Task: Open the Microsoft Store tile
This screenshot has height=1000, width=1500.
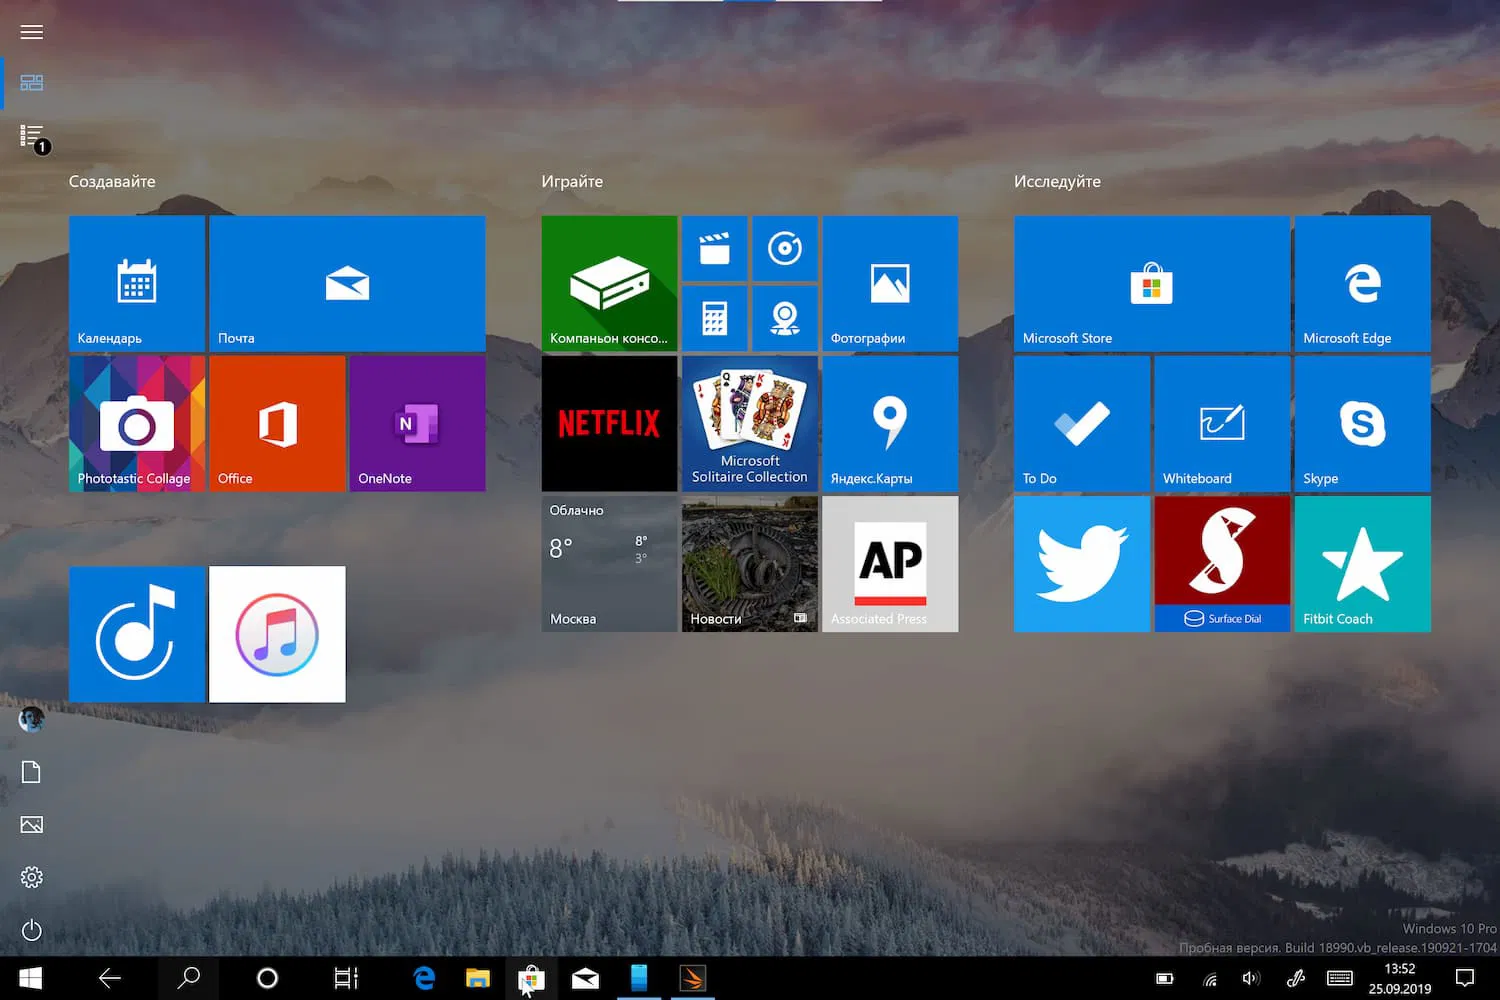Action: click(x=1151, y=283)
